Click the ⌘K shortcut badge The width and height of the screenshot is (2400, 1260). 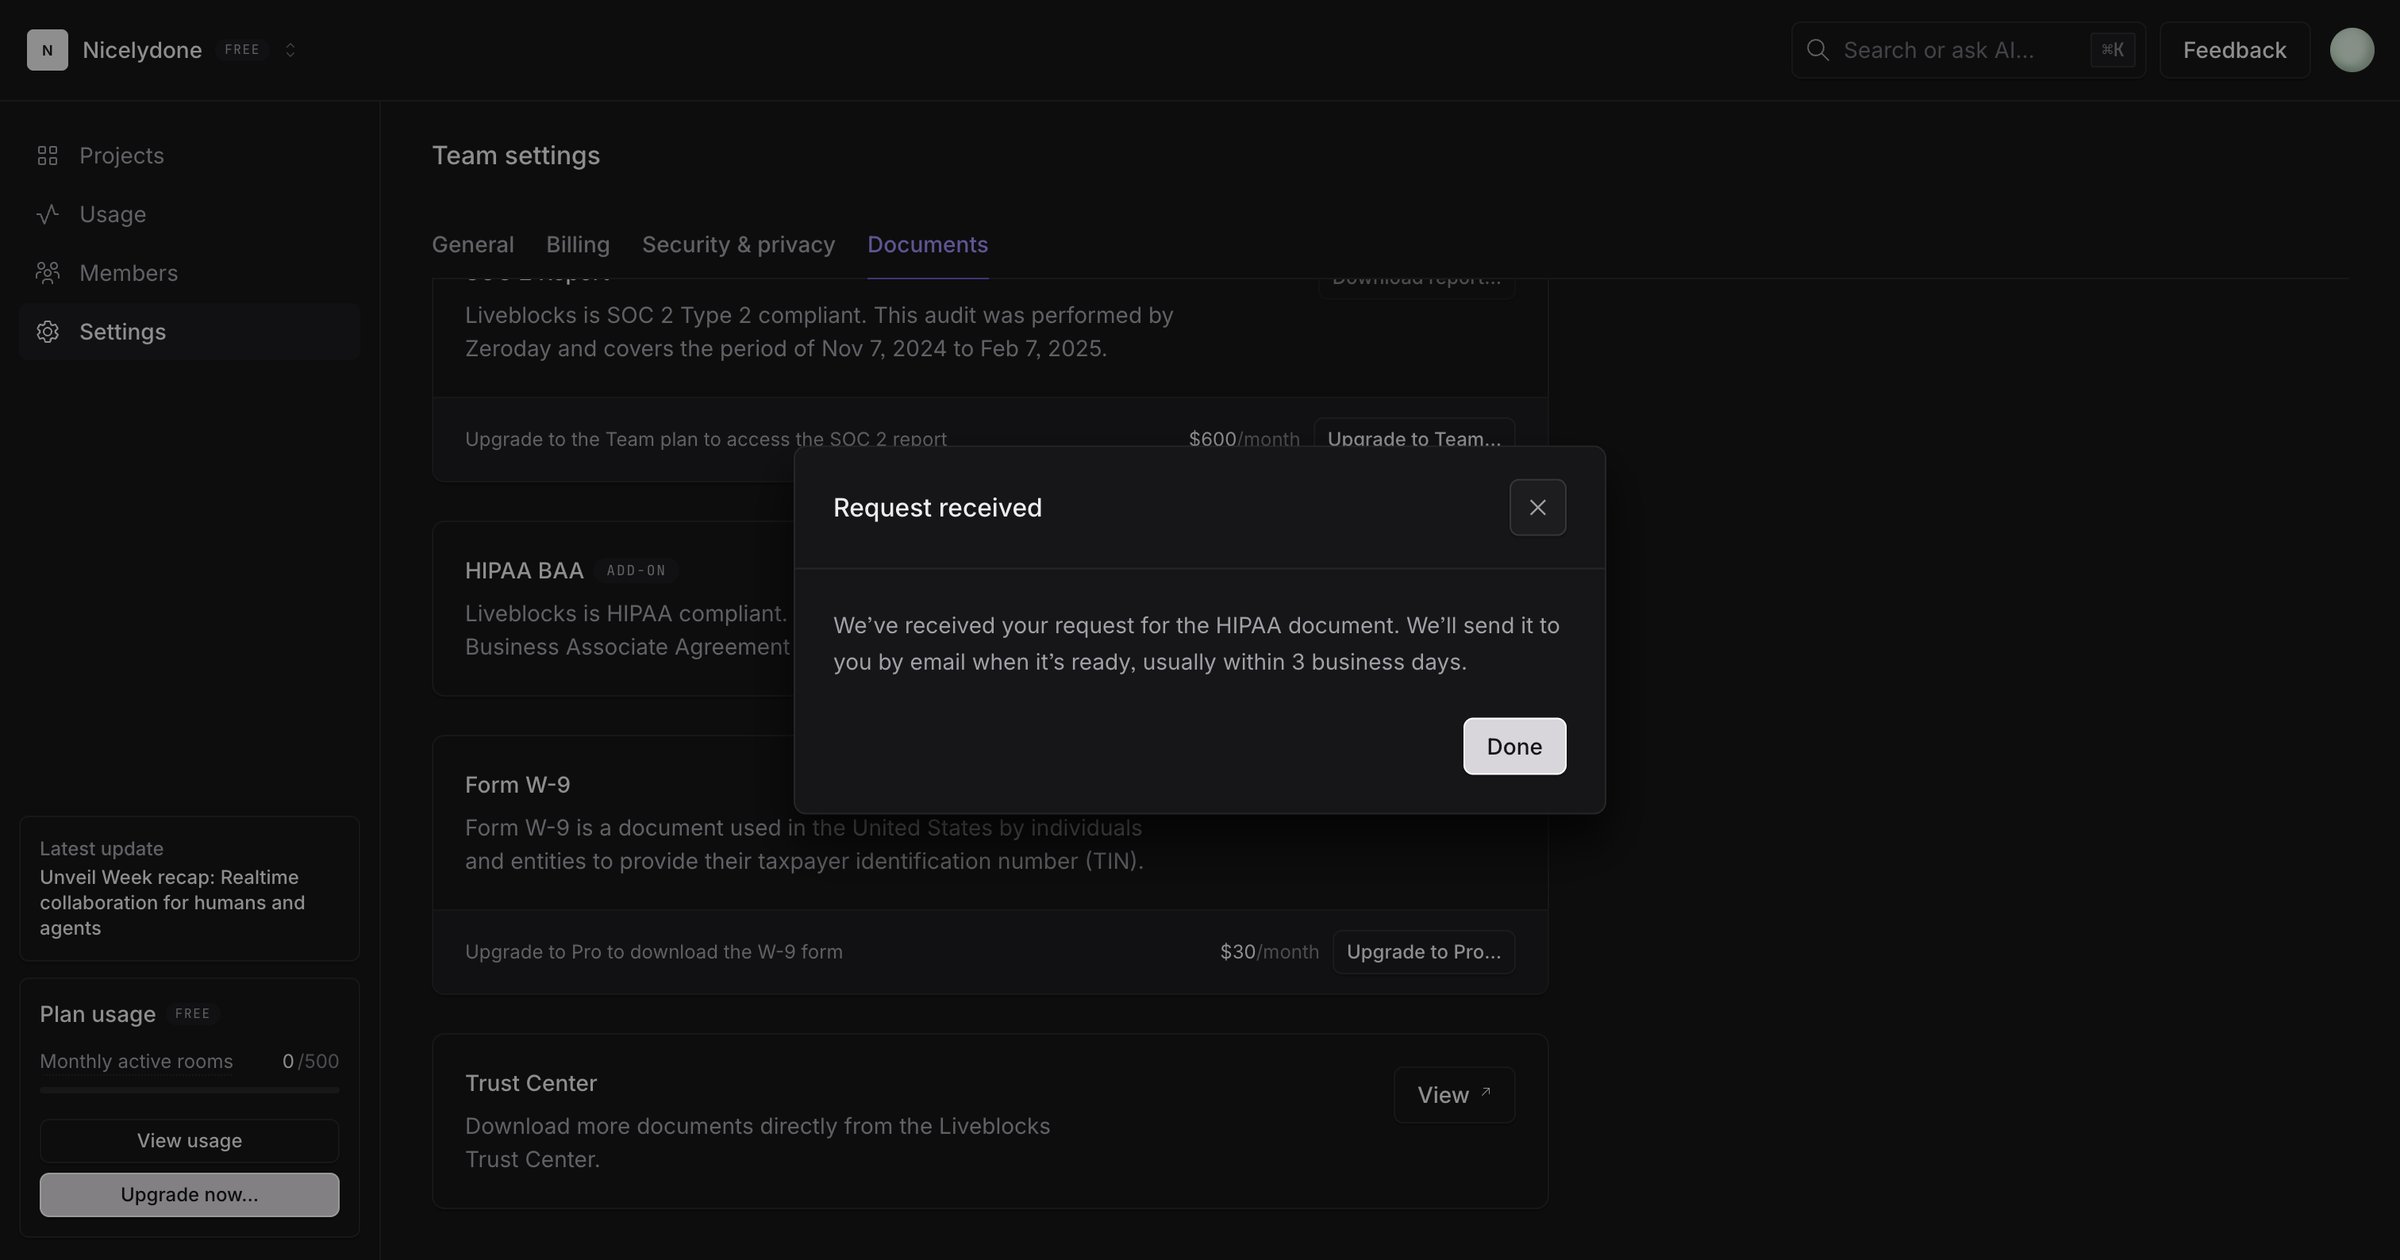(x=2112, y=50)
